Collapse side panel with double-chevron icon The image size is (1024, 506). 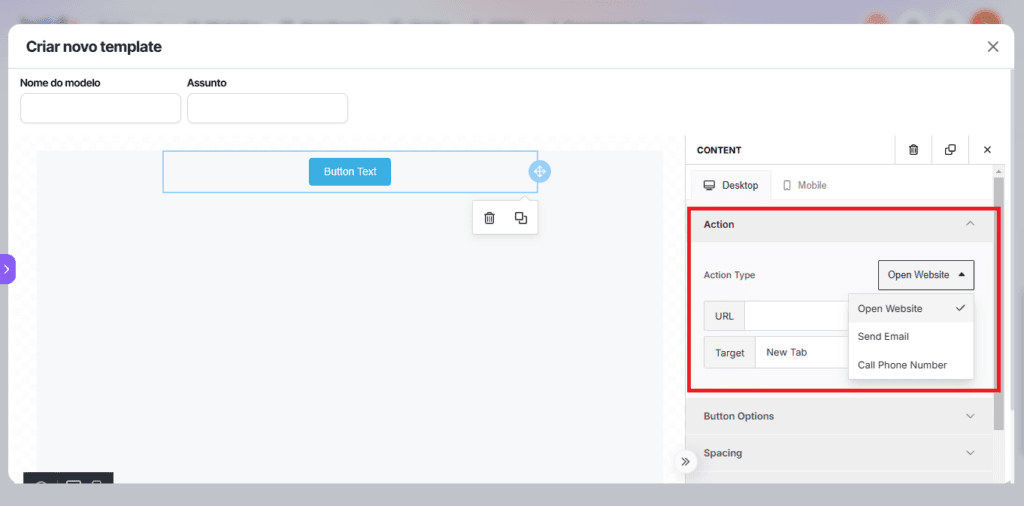[x=685, y=462]
